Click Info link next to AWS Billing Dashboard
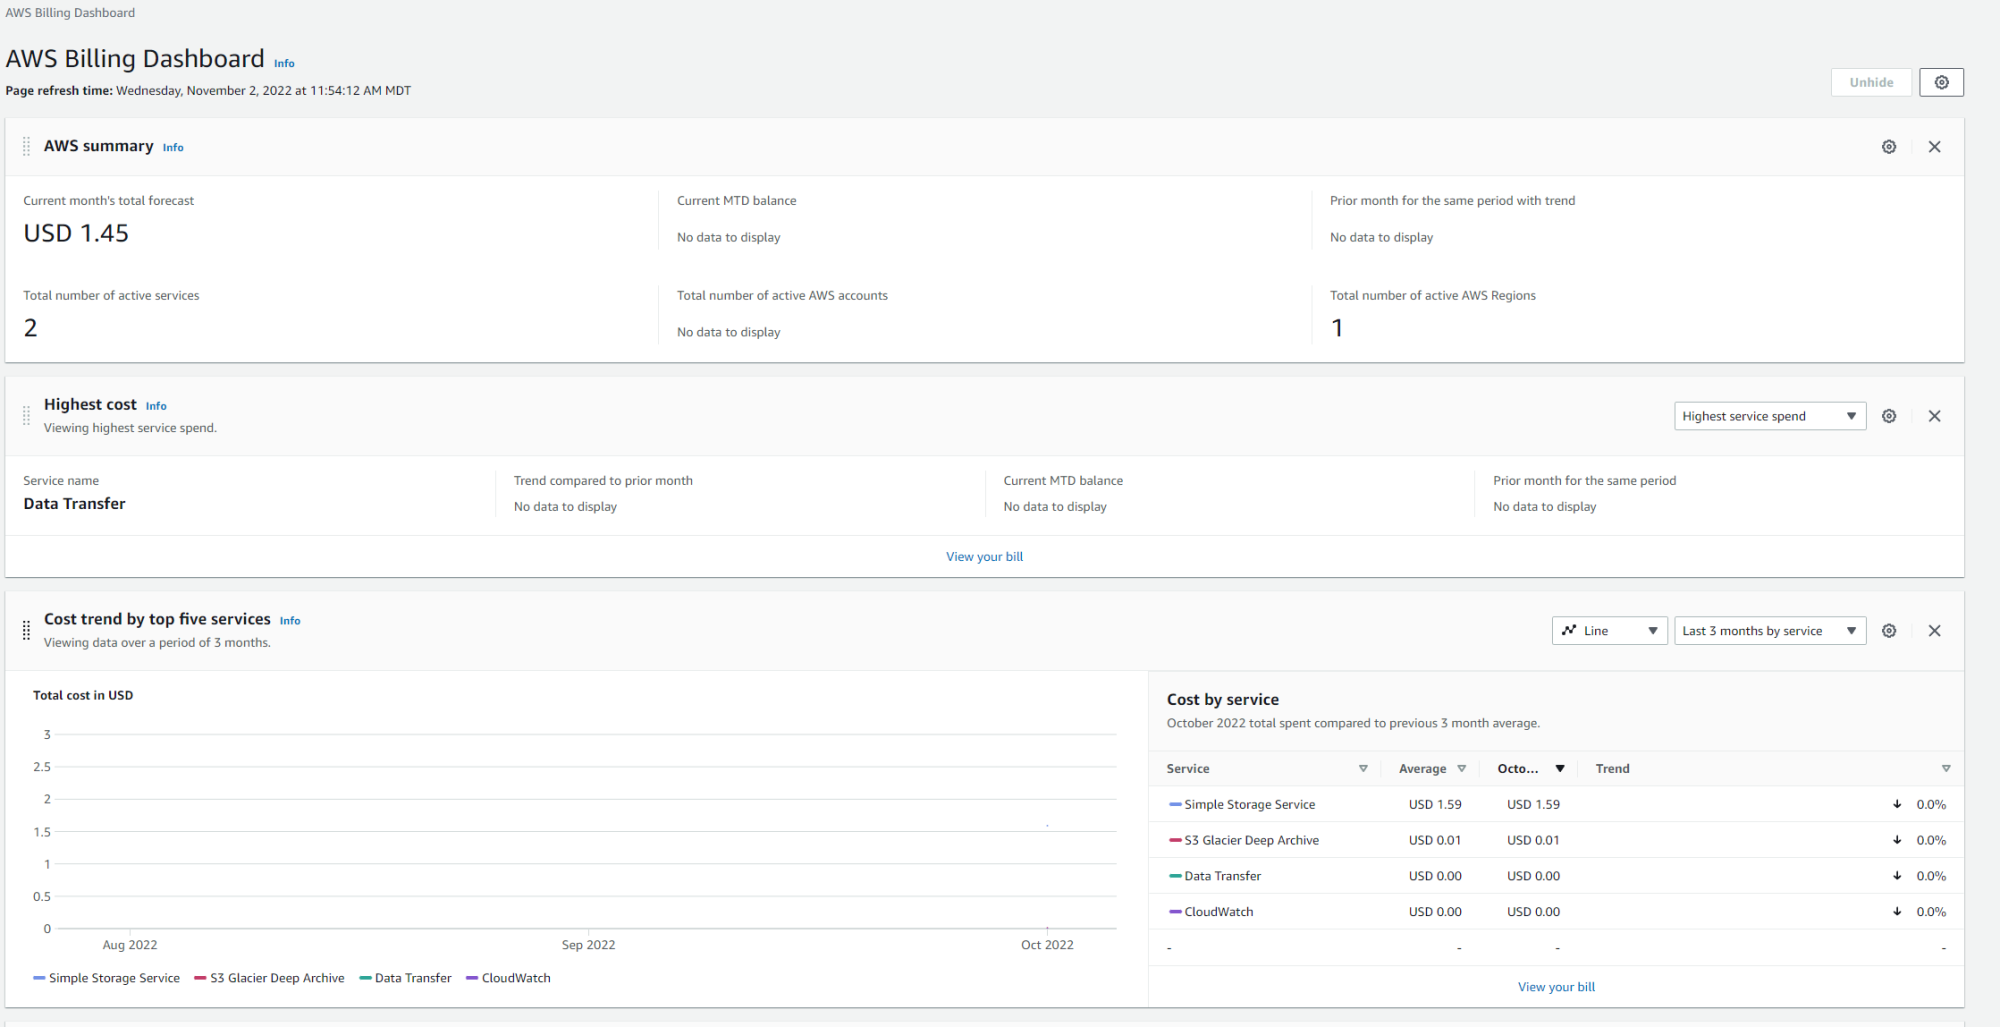2000x1027 pixels. (x=284, y=63)
